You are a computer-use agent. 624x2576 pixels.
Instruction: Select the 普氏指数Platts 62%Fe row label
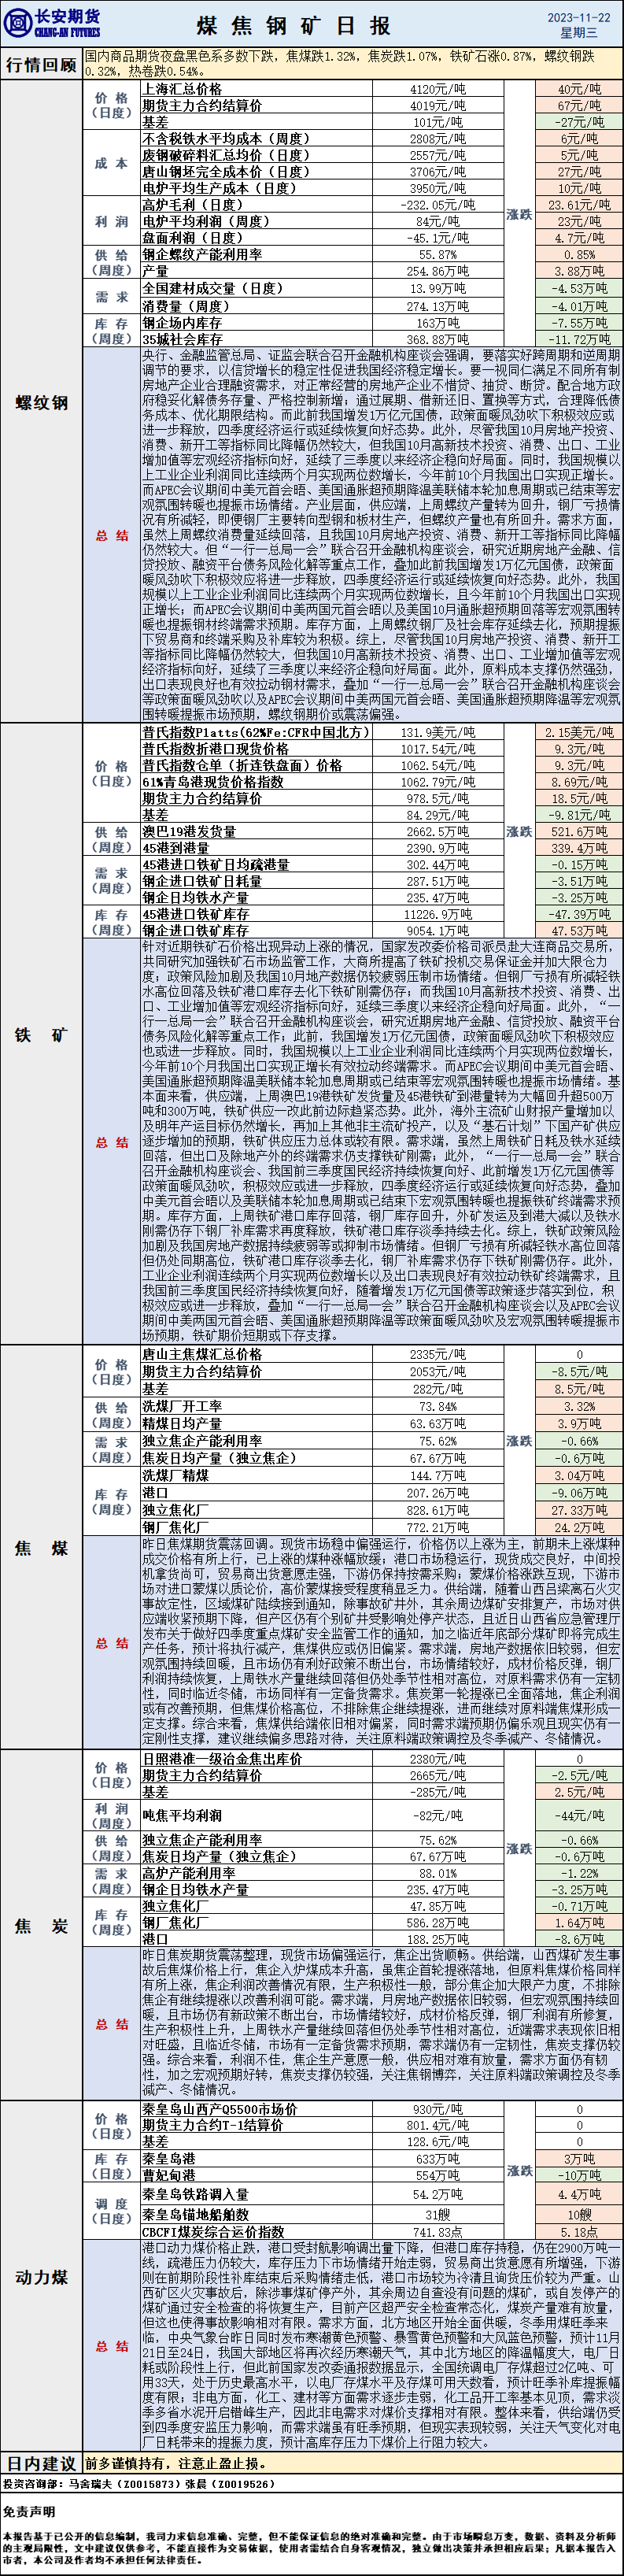click(254, 732)
